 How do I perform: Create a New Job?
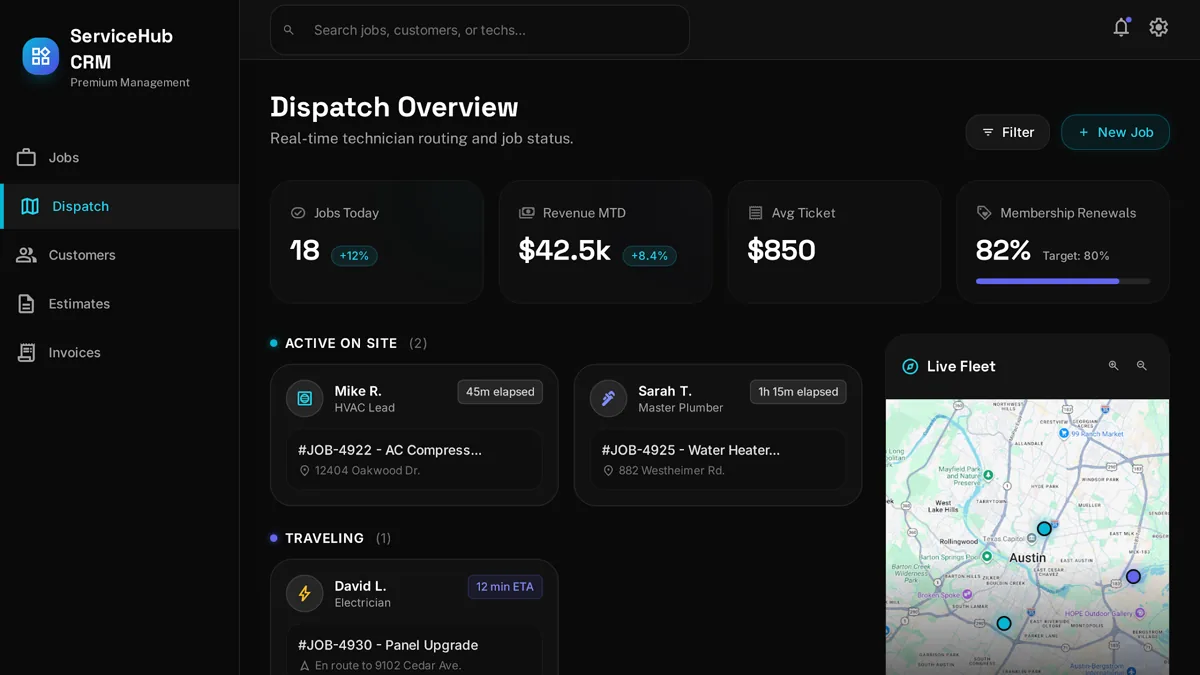click(x=1115, y=132)
